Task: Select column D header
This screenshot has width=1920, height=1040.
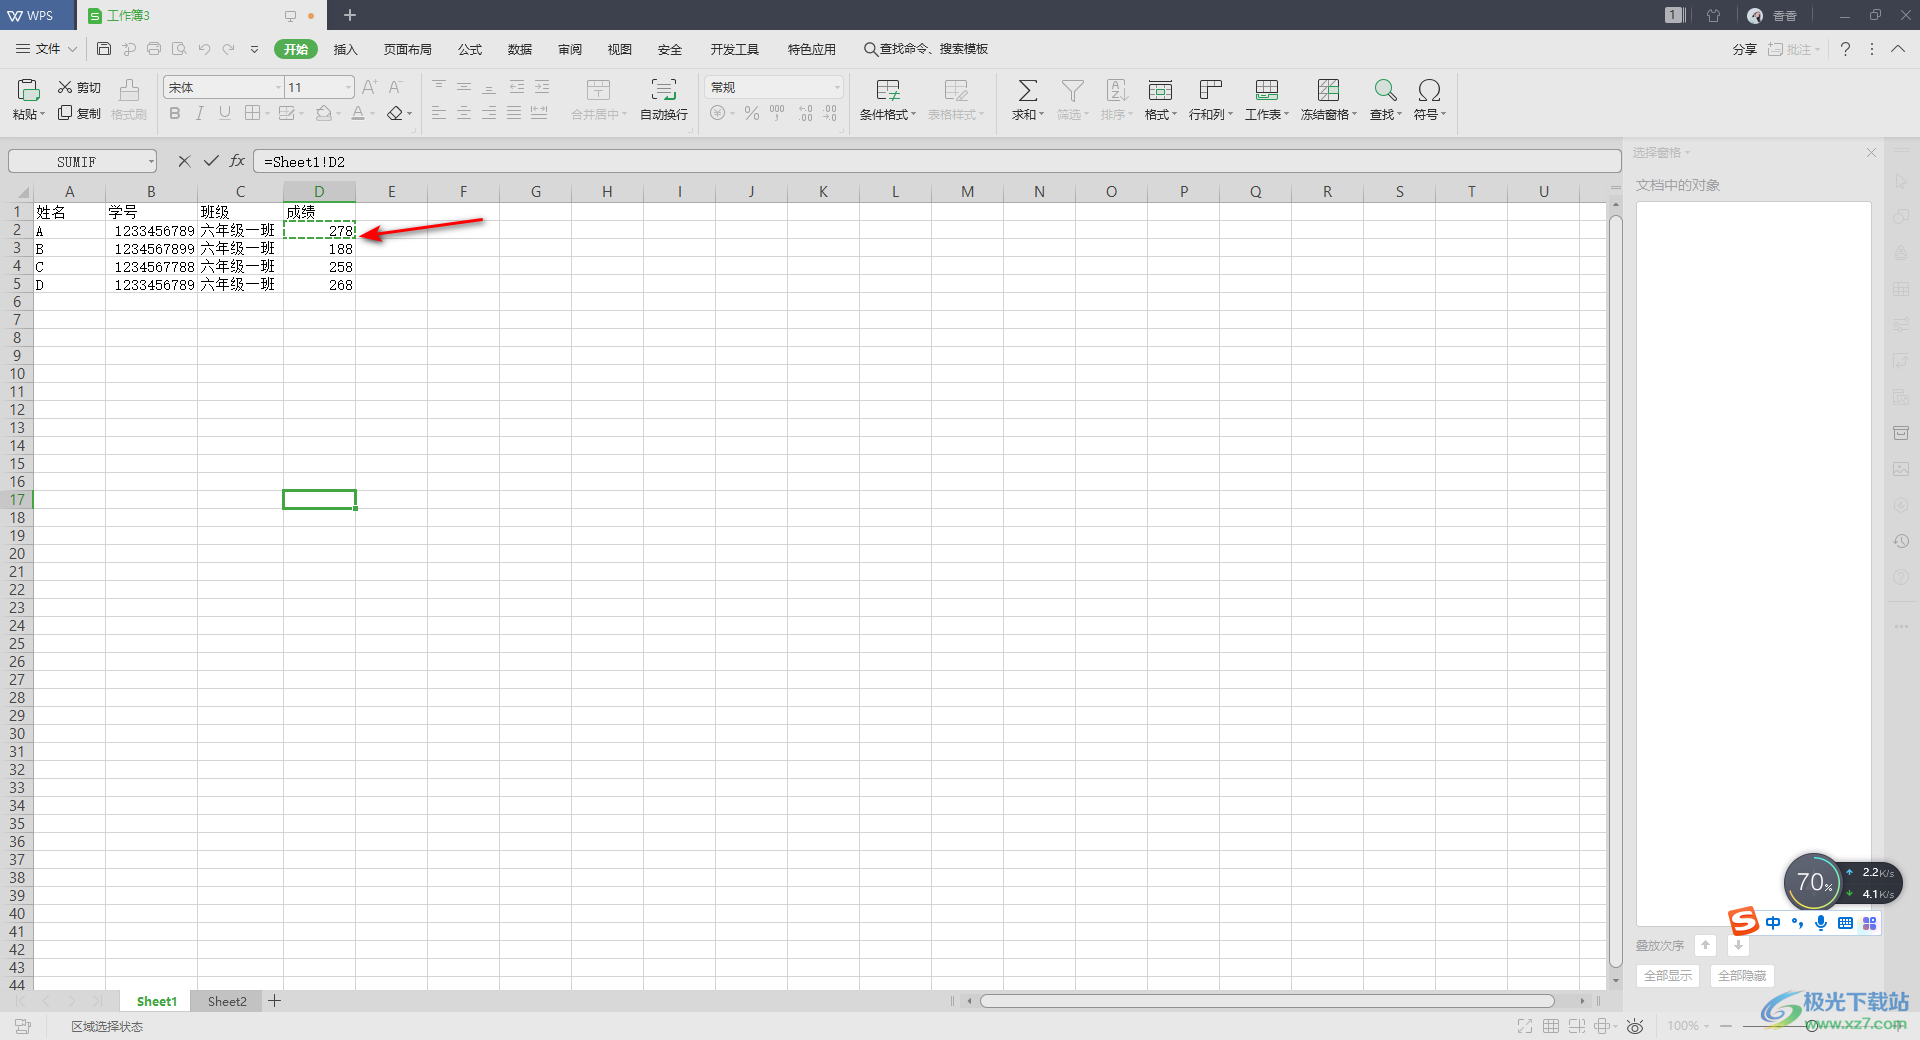Action: coord(319,192)
